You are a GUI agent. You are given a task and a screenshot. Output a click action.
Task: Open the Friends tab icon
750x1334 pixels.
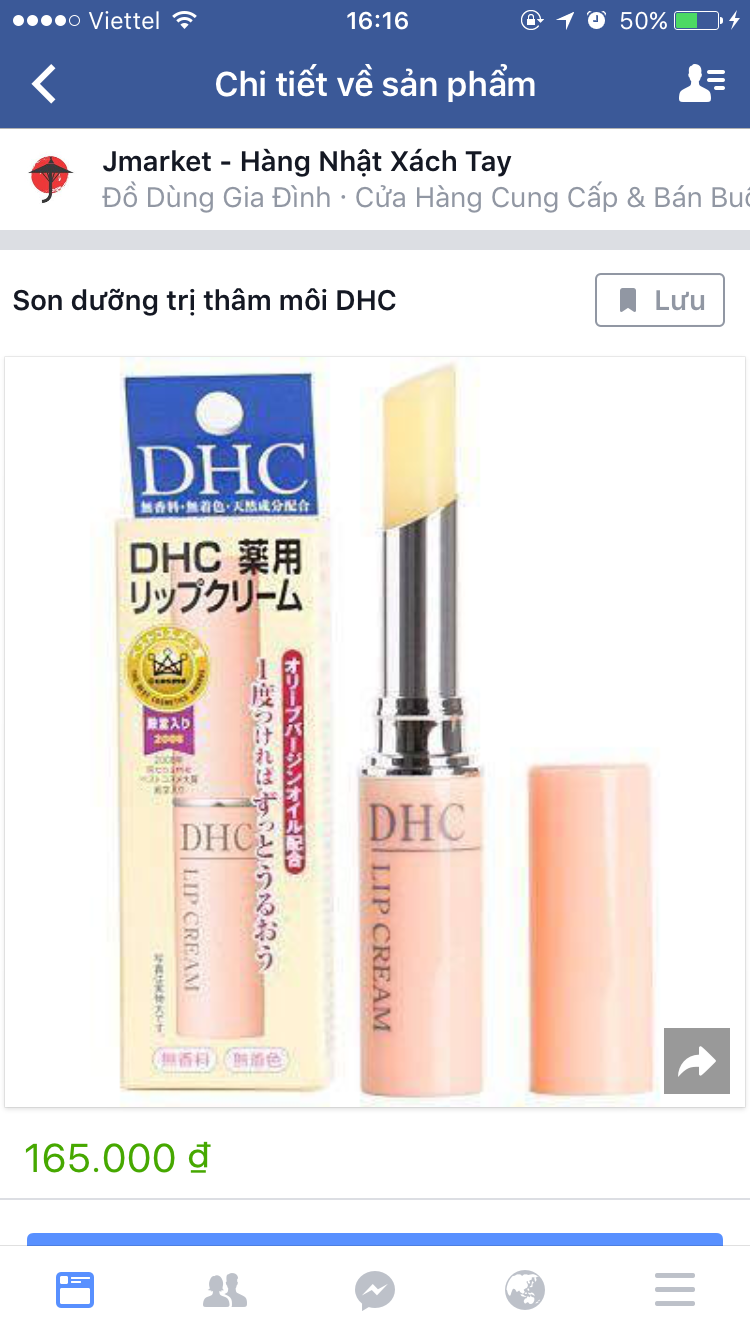(x=225, y=1290)
